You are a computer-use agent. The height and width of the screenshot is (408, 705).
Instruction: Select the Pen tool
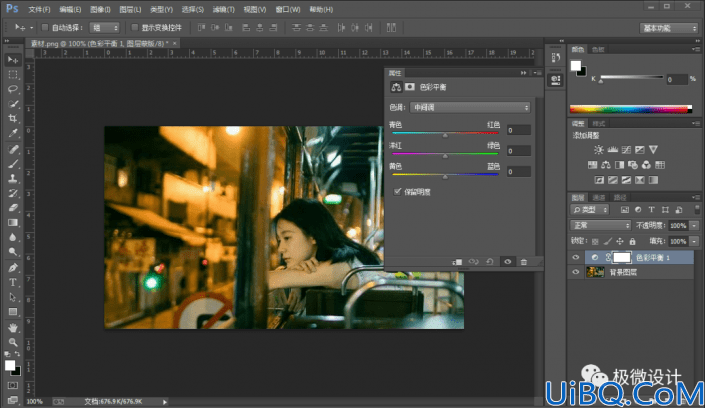tap(13, 268)
